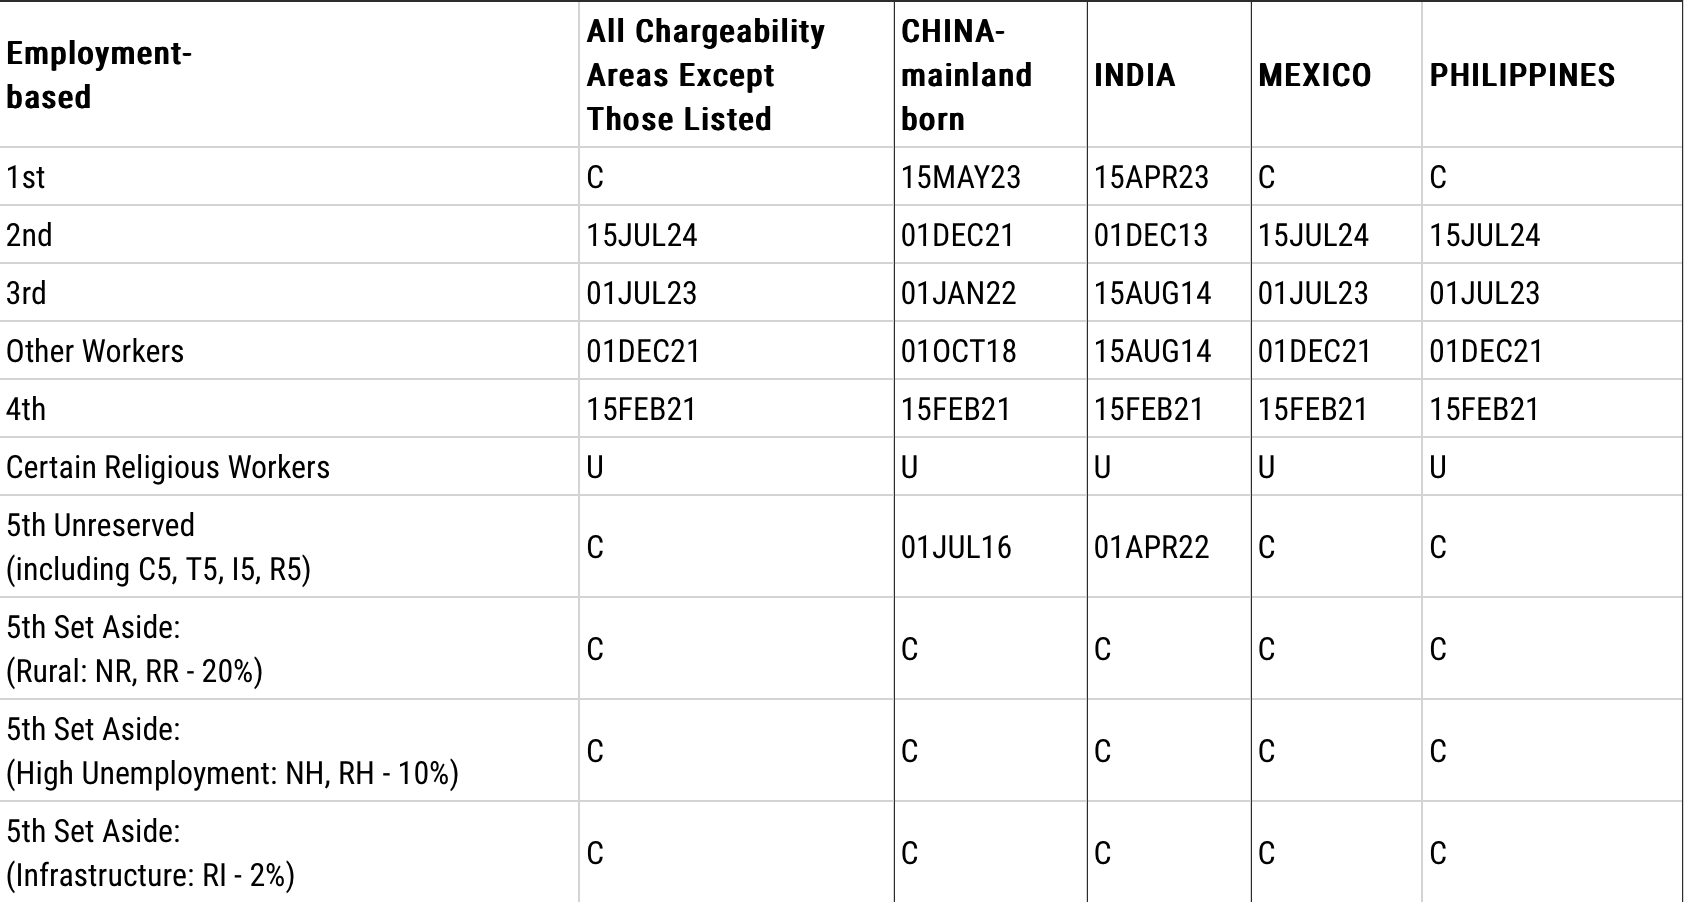Image resolution: width=1684 pixels, height=902 pixels.
Task: Click the Infrastructure set aside row label
Action: (150, 853)
